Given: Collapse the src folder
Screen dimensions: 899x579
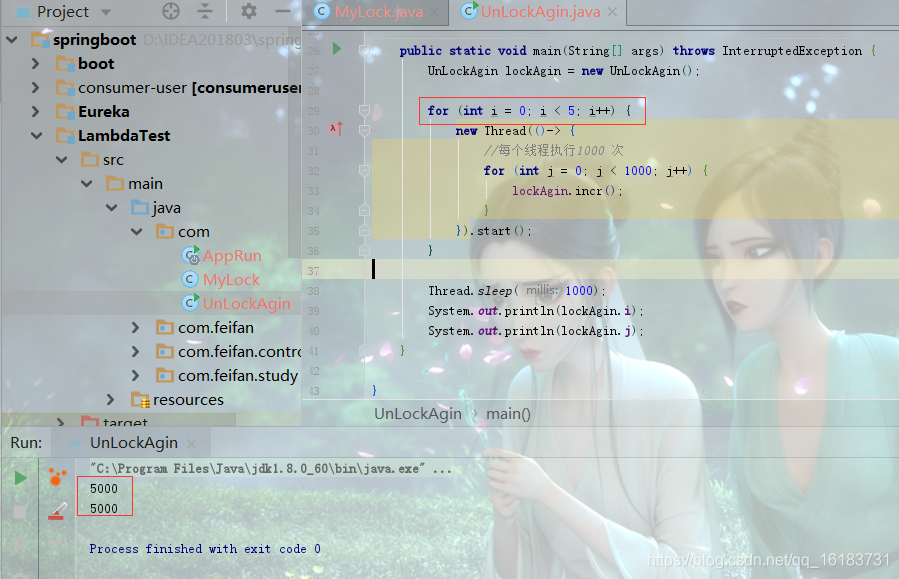Looking at the screenshot, I should pos(62,160).
